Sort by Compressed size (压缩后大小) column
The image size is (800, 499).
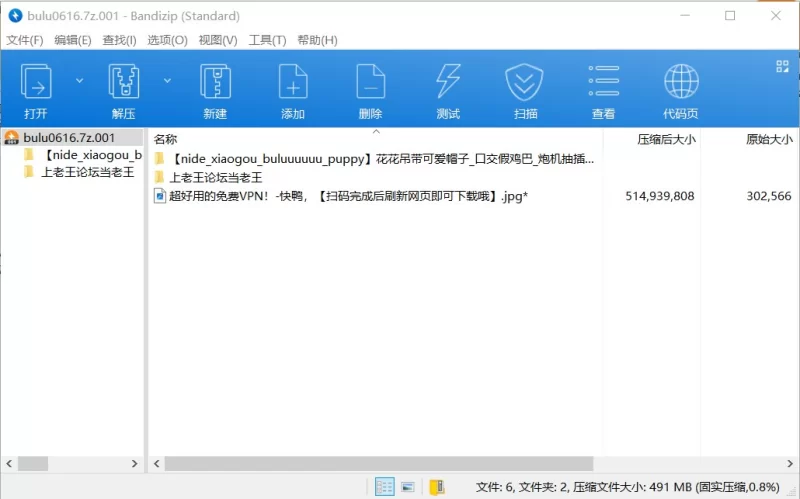coord(666,139)
